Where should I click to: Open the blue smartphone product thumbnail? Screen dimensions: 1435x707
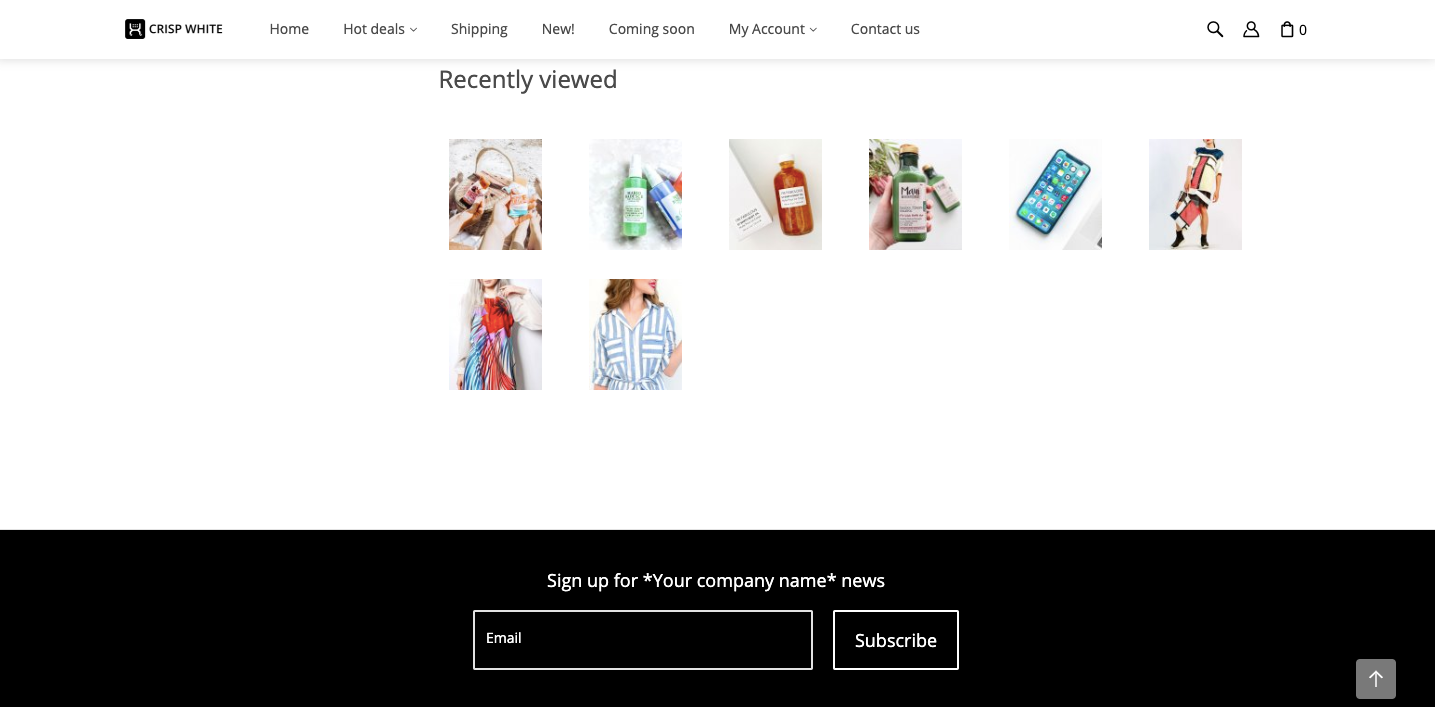point(1055,194)
